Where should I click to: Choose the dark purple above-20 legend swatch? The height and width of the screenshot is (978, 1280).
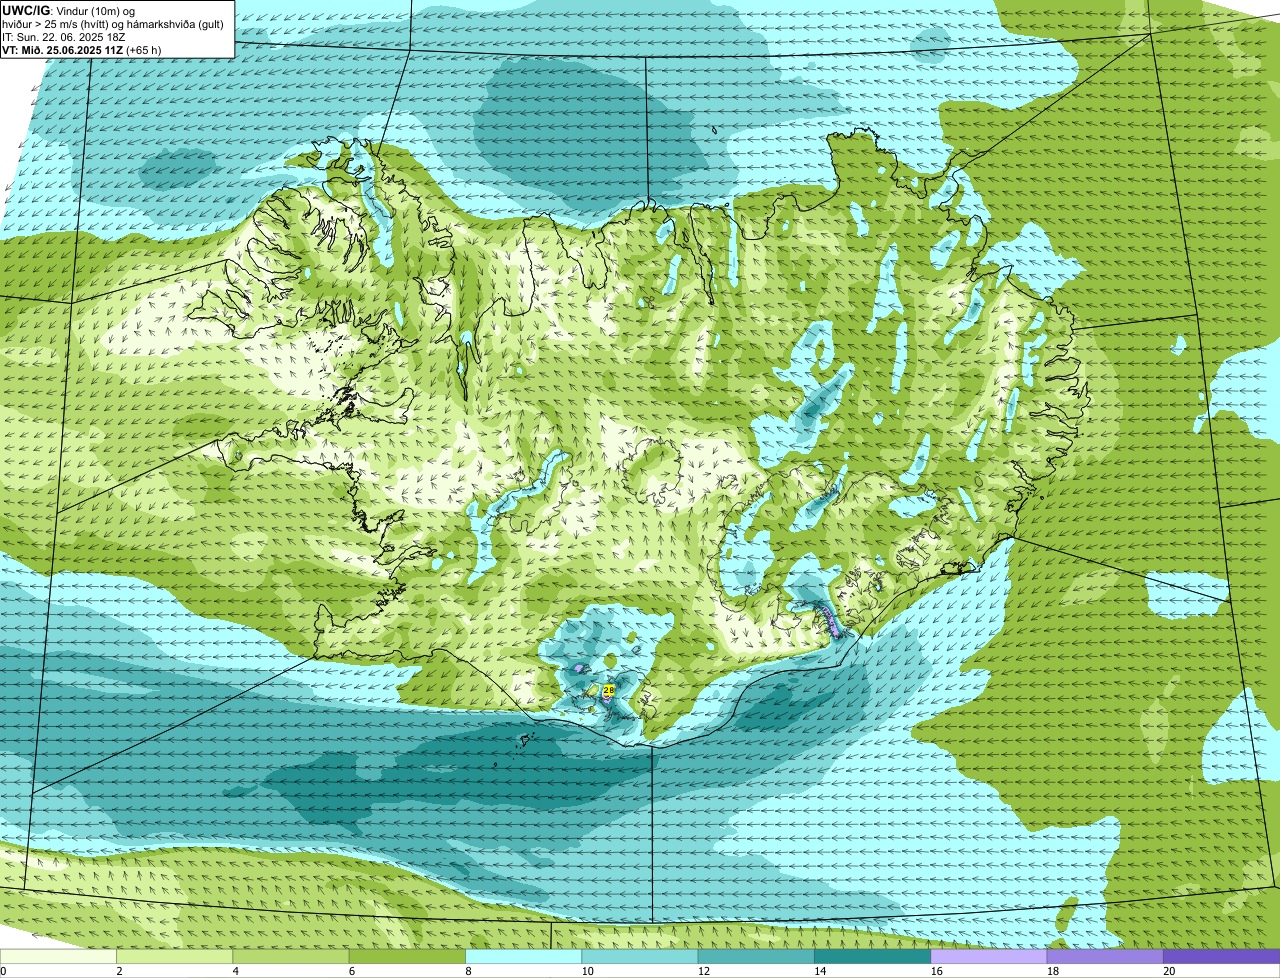tap(1222, 957)
